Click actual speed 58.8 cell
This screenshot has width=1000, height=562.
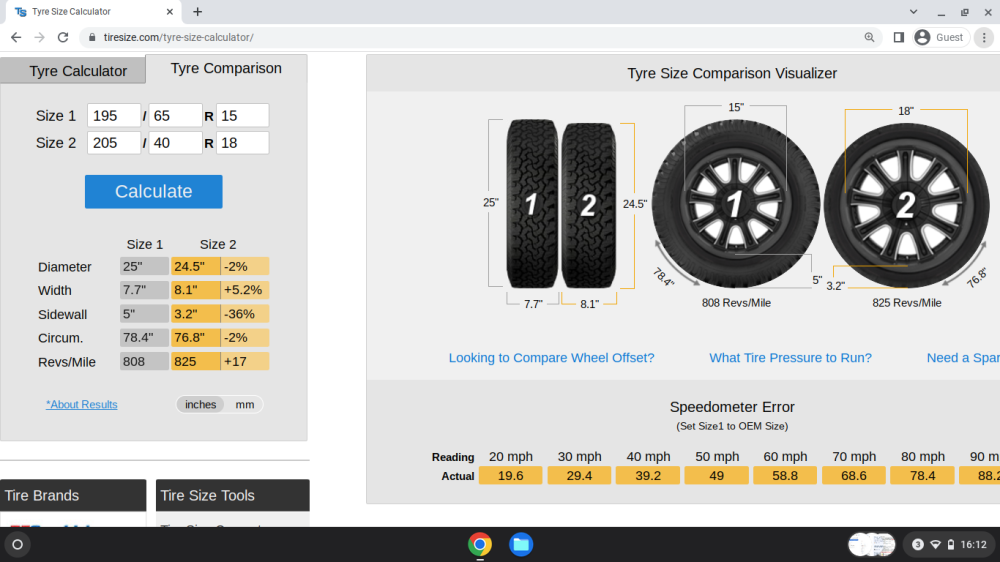785,476
